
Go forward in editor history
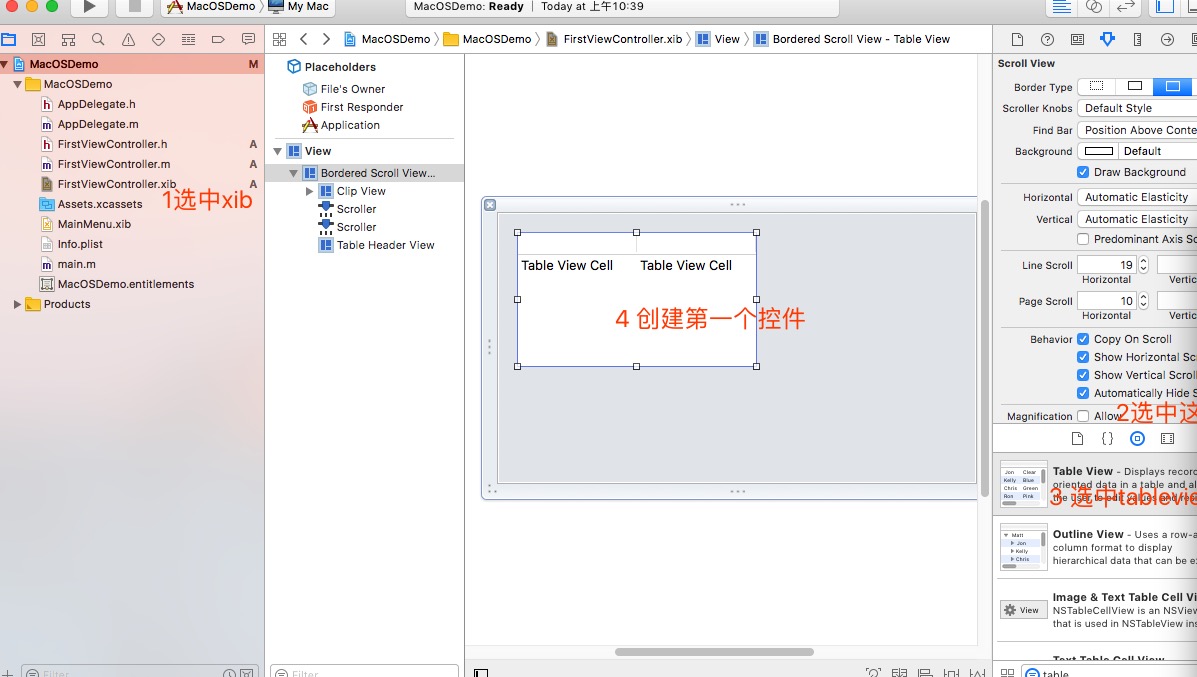pos(326,39)
